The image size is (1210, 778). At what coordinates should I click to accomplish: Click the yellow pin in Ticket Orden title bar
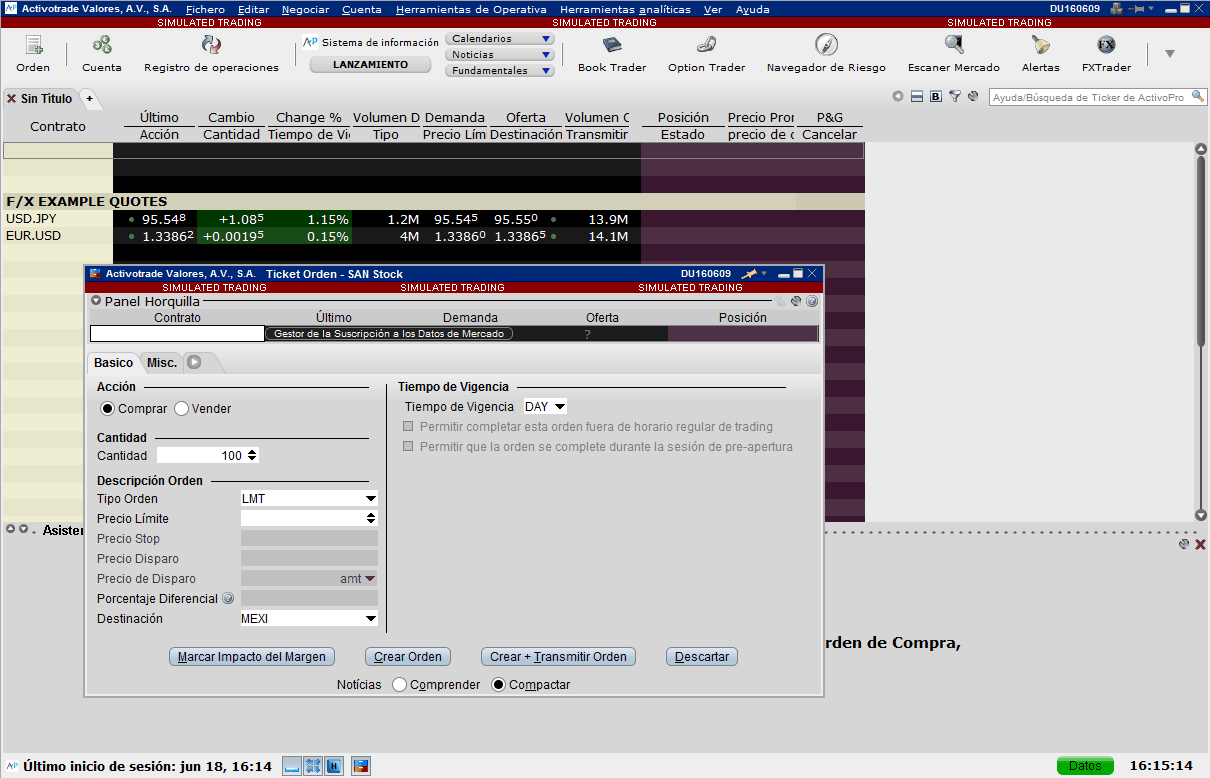tap(748, 274)
